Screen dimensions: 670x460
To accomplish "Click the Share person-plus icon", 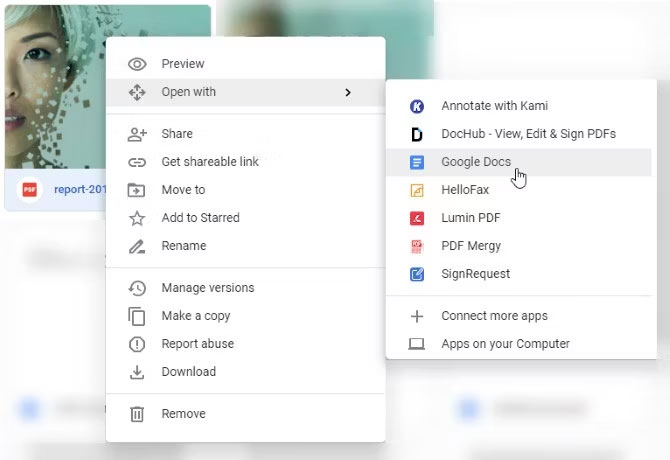I will point(137,134).
